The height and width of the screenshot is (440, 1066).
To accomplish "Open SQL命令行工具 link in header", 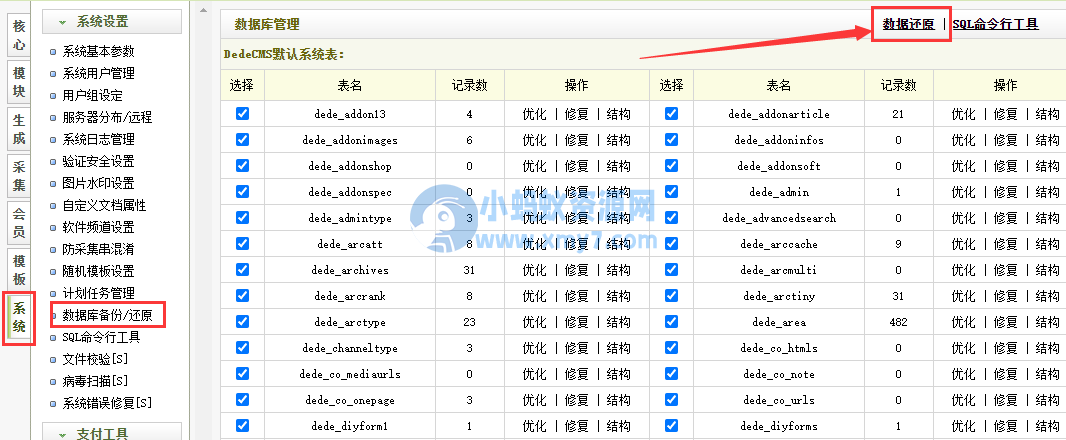I will (x=995, y=24).
